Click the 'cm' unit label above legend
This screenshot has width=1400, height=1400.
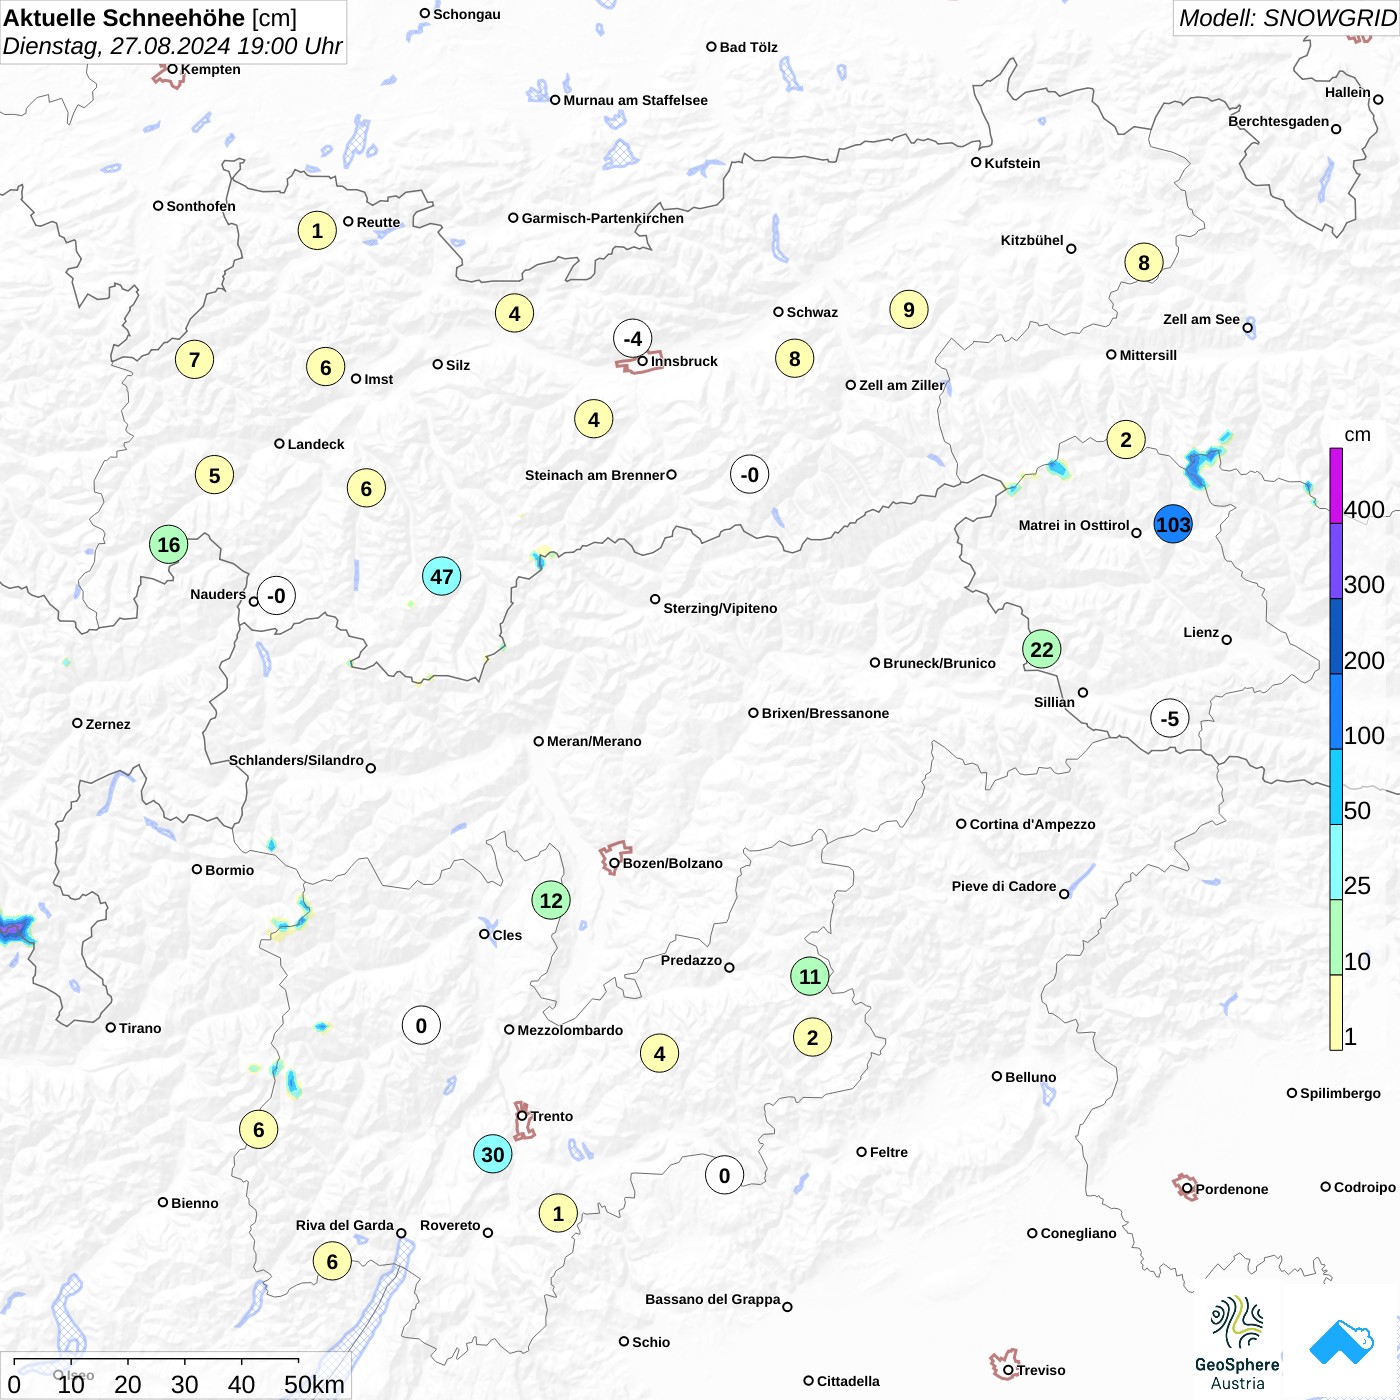tap(1357, 435)
